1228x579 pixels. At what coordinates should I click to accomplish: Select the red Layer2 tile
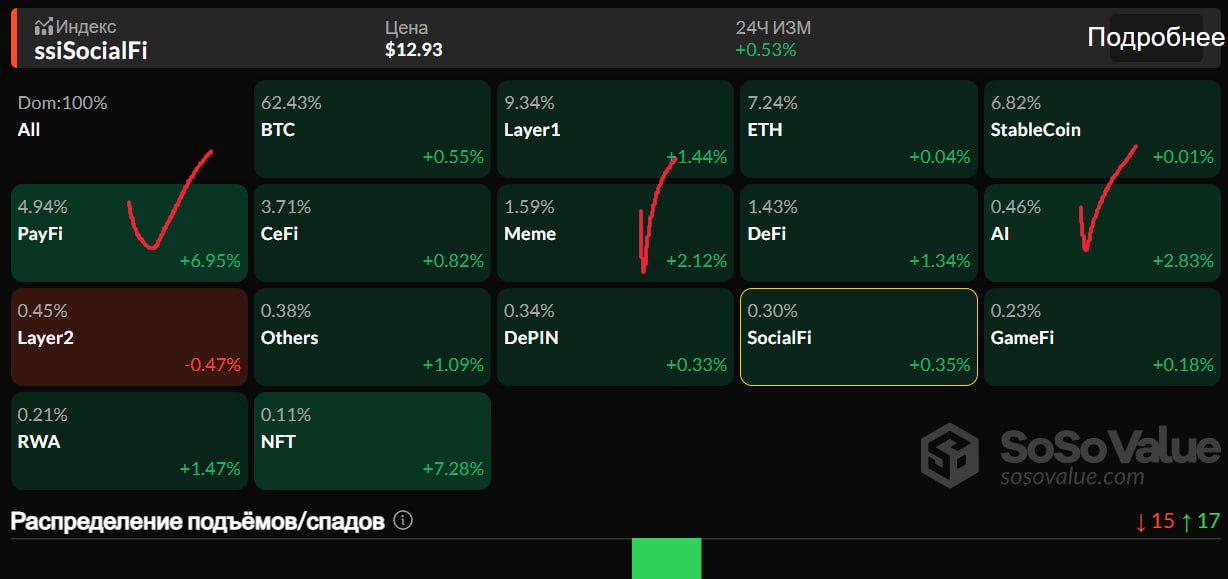[129, 337]
